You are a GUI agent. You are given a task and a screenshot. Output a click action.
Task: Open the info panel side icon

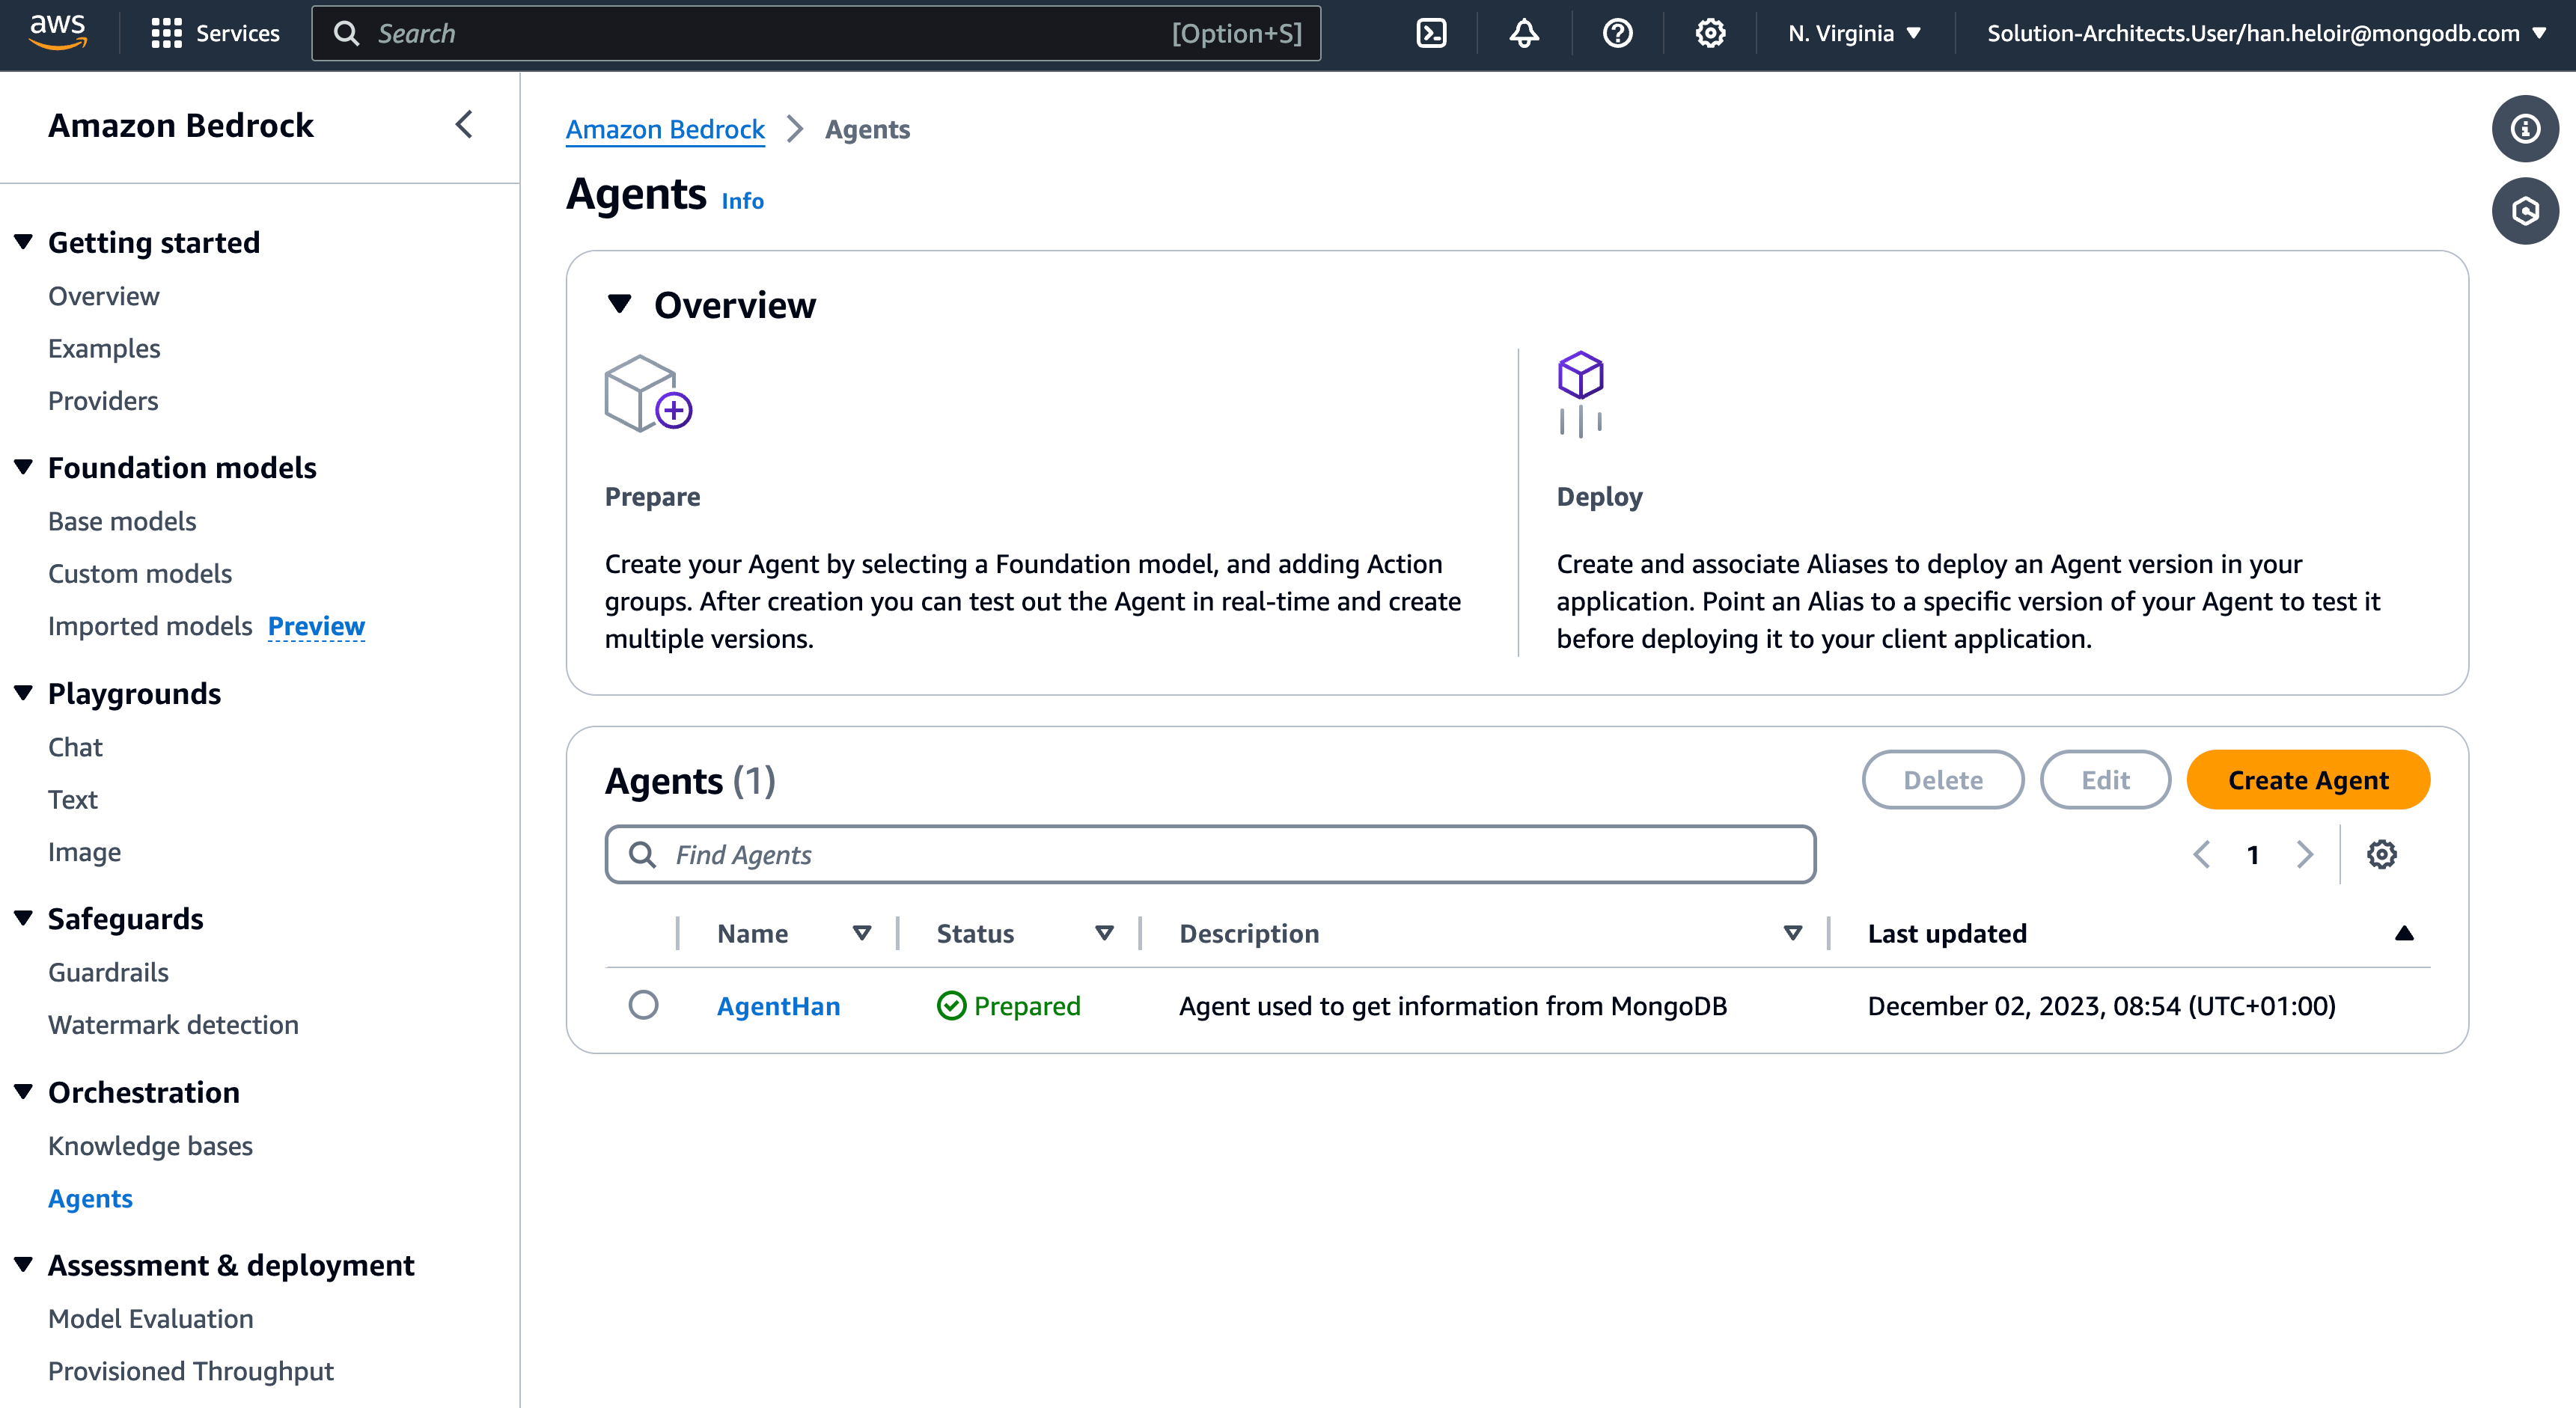(2525, 128)
